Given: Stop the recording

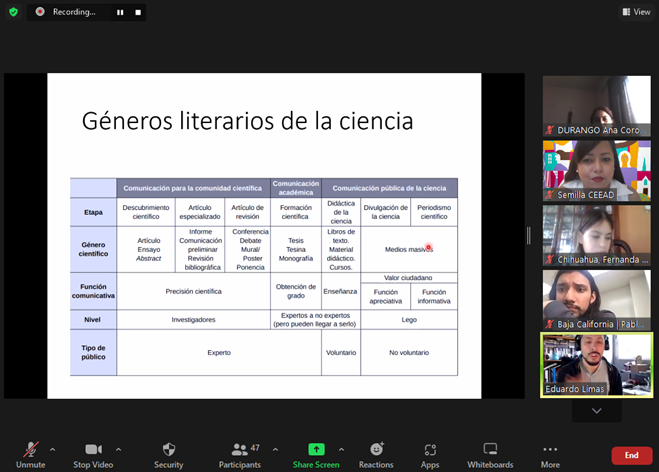Looking at the screenshot, I should pos(138,12).
